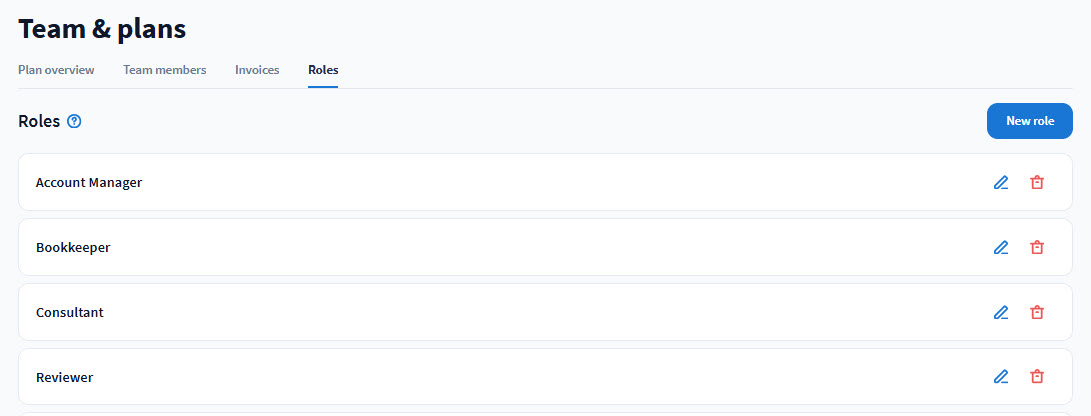1091x416 pixels.
Task: Click the Consultant role pencil icon
Action: click(1001, 312)
